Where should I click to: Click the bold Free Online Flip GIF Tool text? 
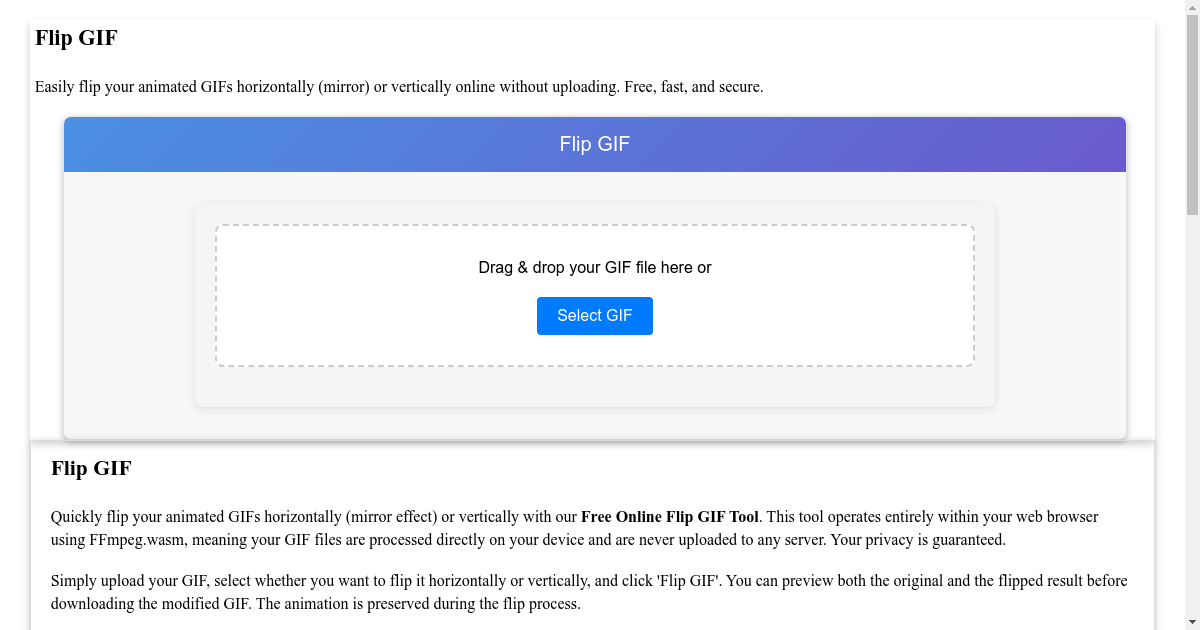click(669, 517)
